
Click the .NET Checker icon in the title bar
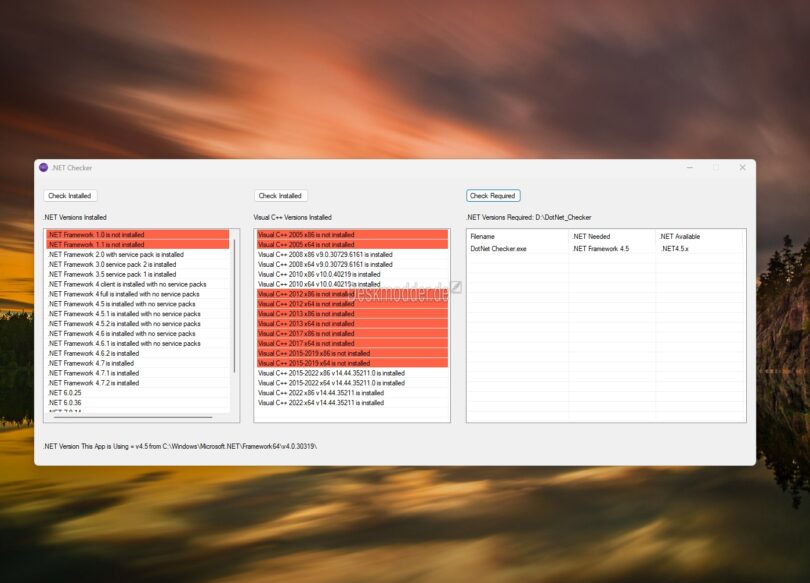(x=43, y=167)
